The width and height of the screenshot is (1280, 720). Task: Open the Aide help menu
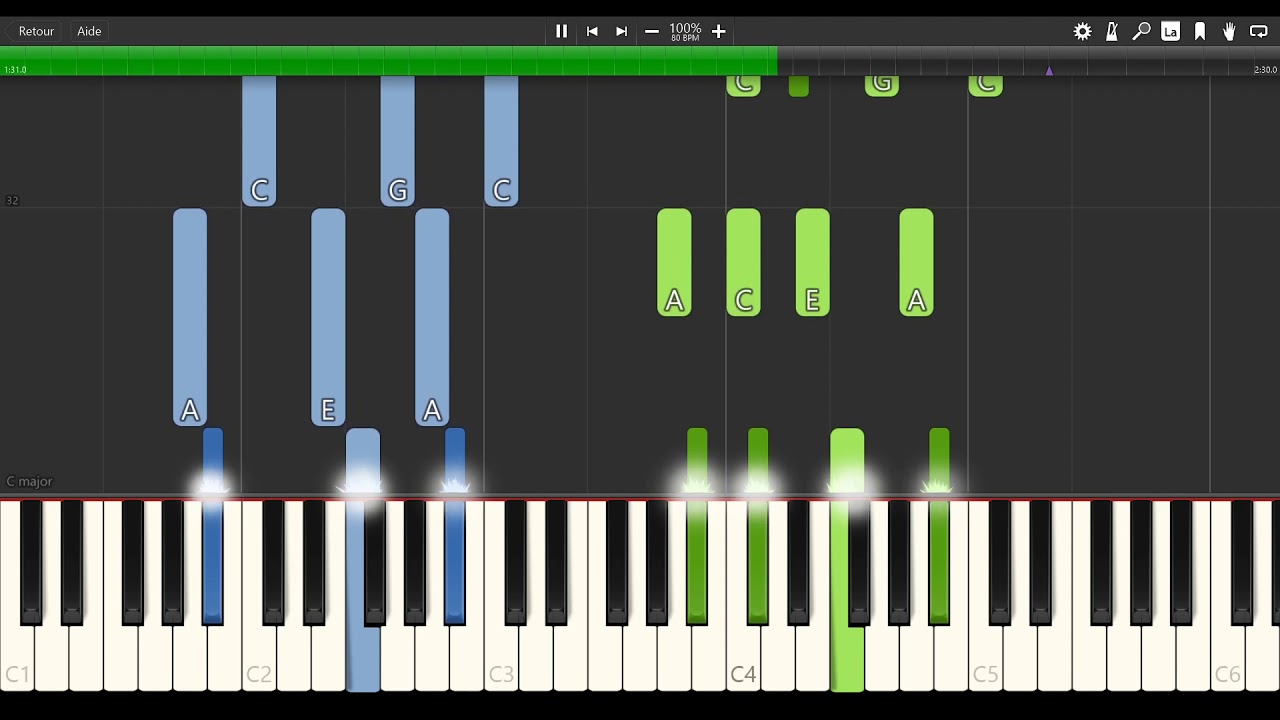(89, 31)
